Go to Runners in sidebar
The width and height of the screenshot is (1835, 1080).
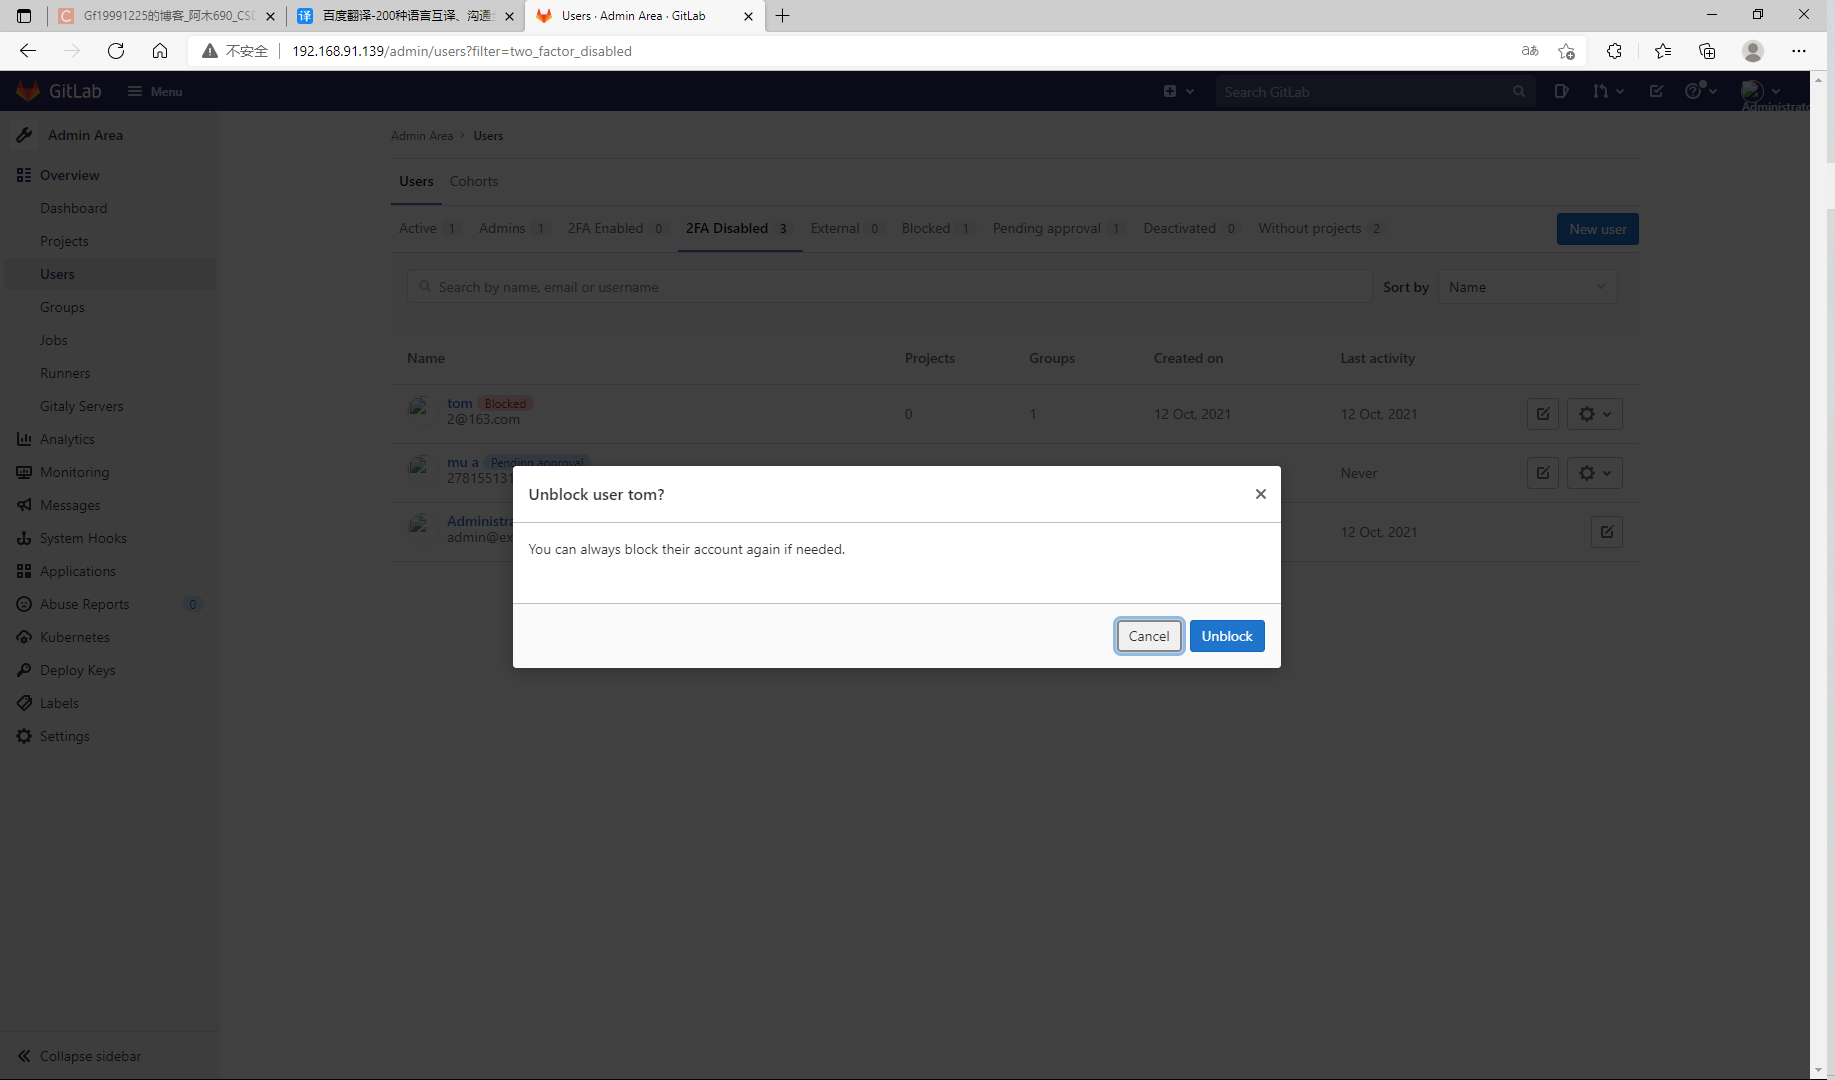click(65, 373)
